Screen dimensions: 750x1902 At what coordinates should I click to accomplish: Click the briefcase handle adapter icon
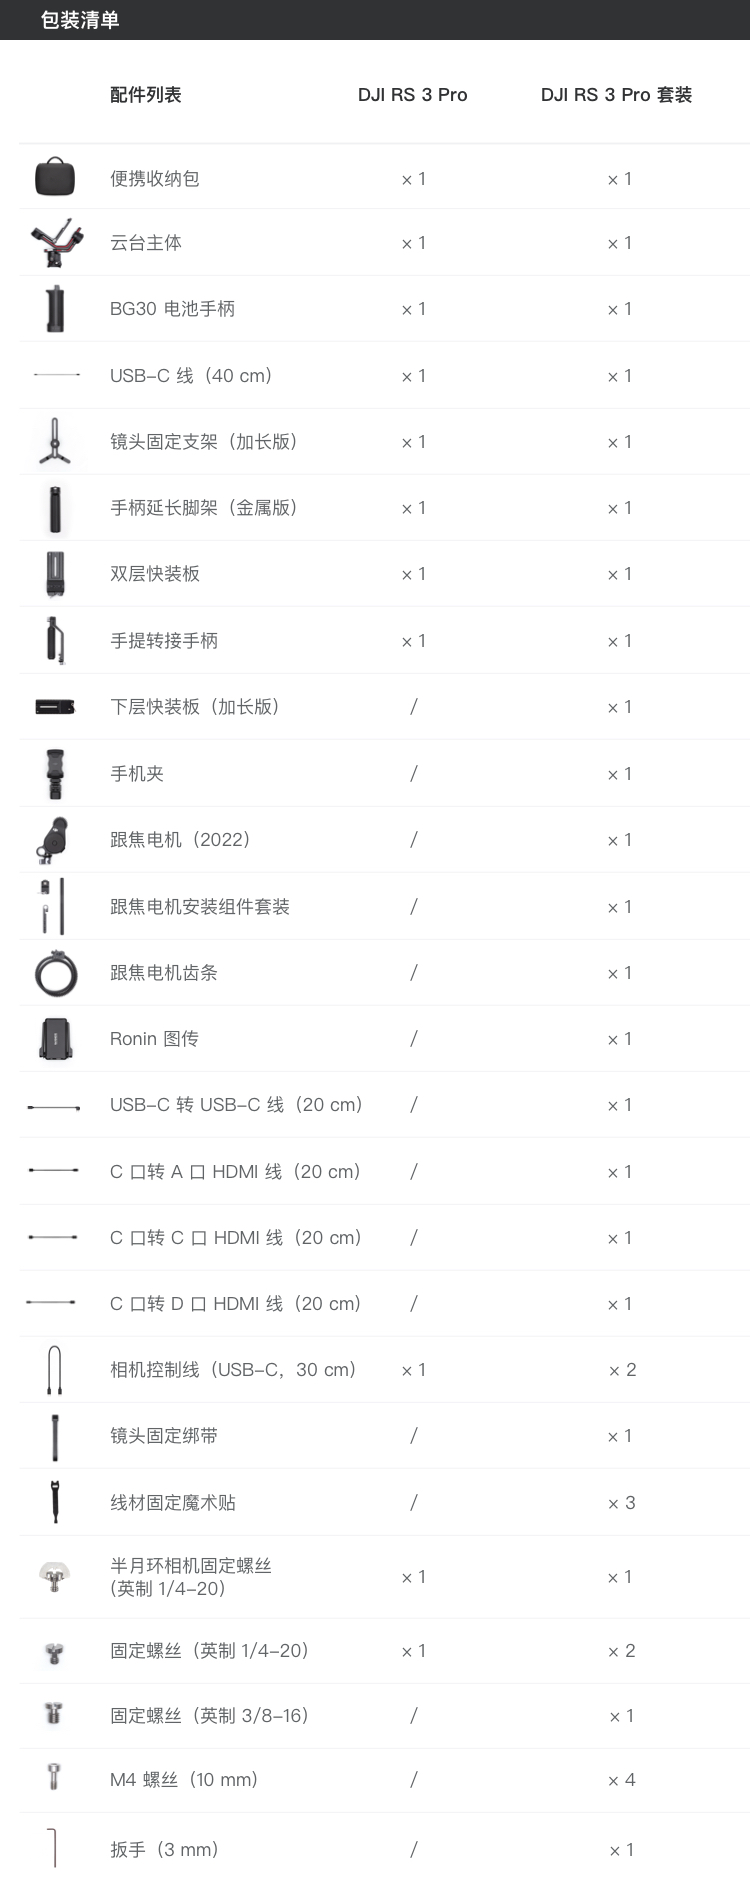[x=55, y=640]
